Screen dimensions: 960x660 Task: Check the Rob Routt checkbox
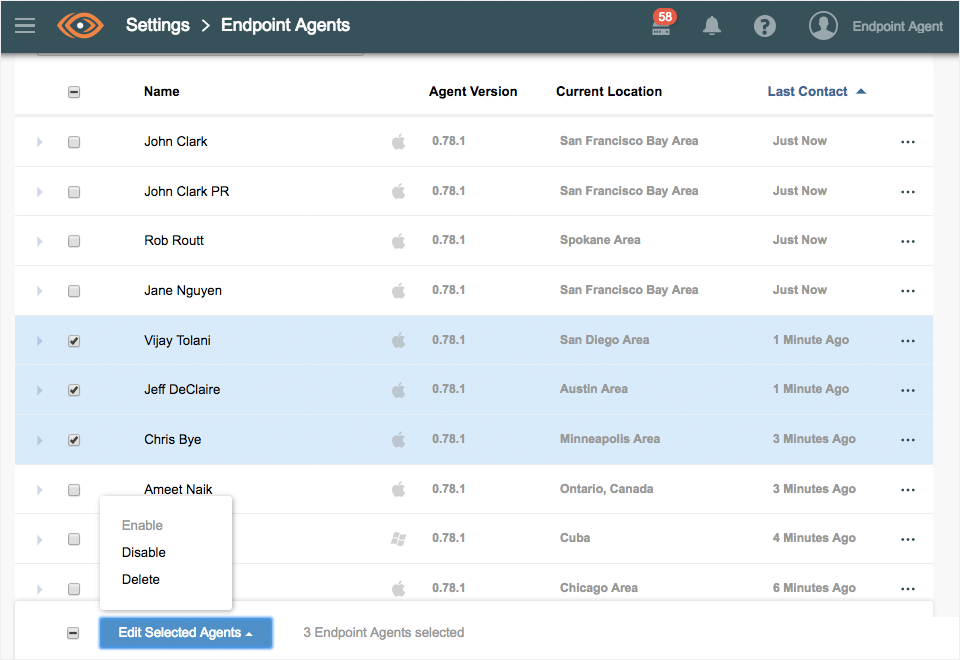click(74, 241)
